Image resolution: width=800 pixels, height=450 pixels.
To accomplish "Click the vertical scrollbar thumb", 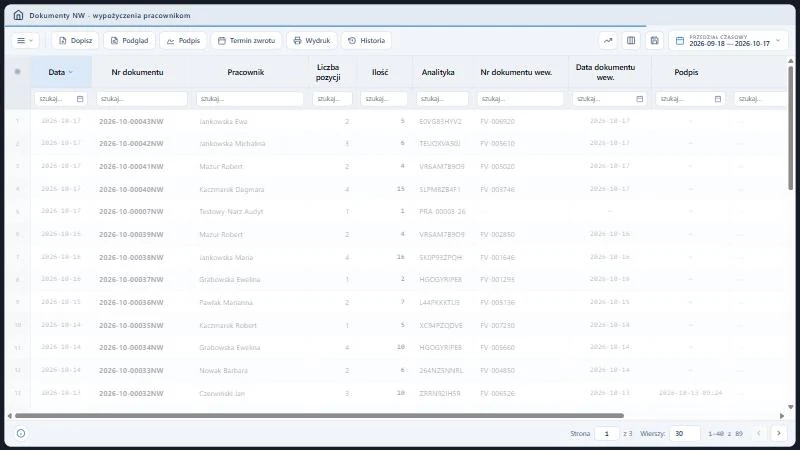I will point(790,128).
